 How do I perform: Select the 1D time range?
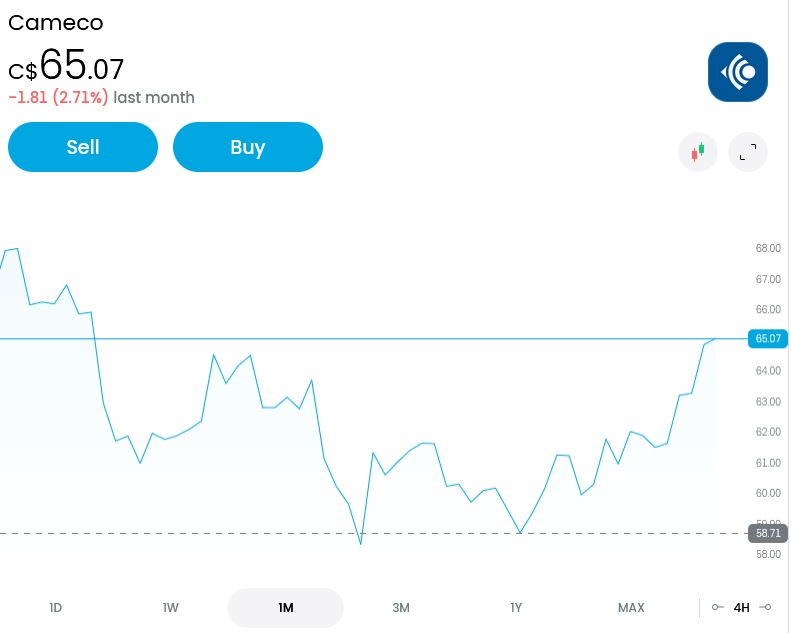56,607
